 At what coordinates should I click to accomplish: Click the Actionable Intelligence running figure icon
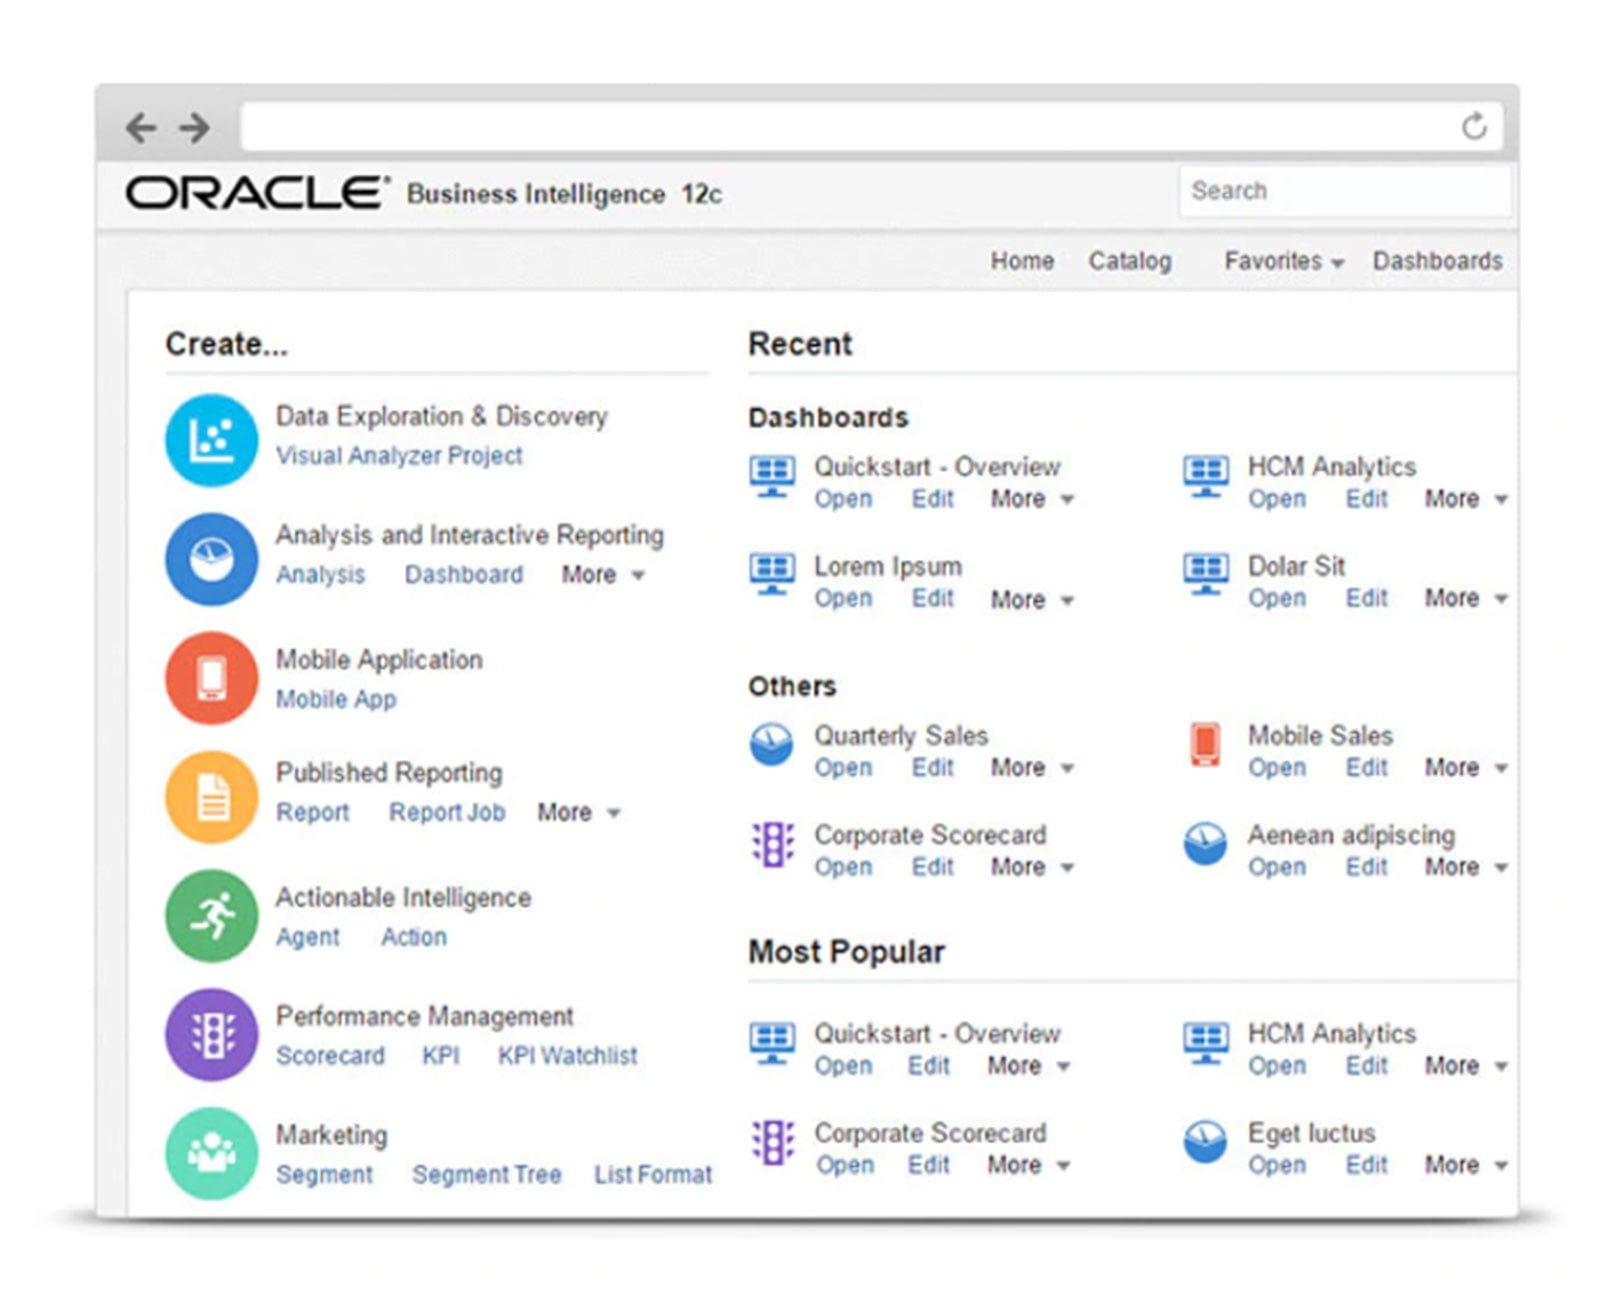pyautogui.click(x=210, y=916)
